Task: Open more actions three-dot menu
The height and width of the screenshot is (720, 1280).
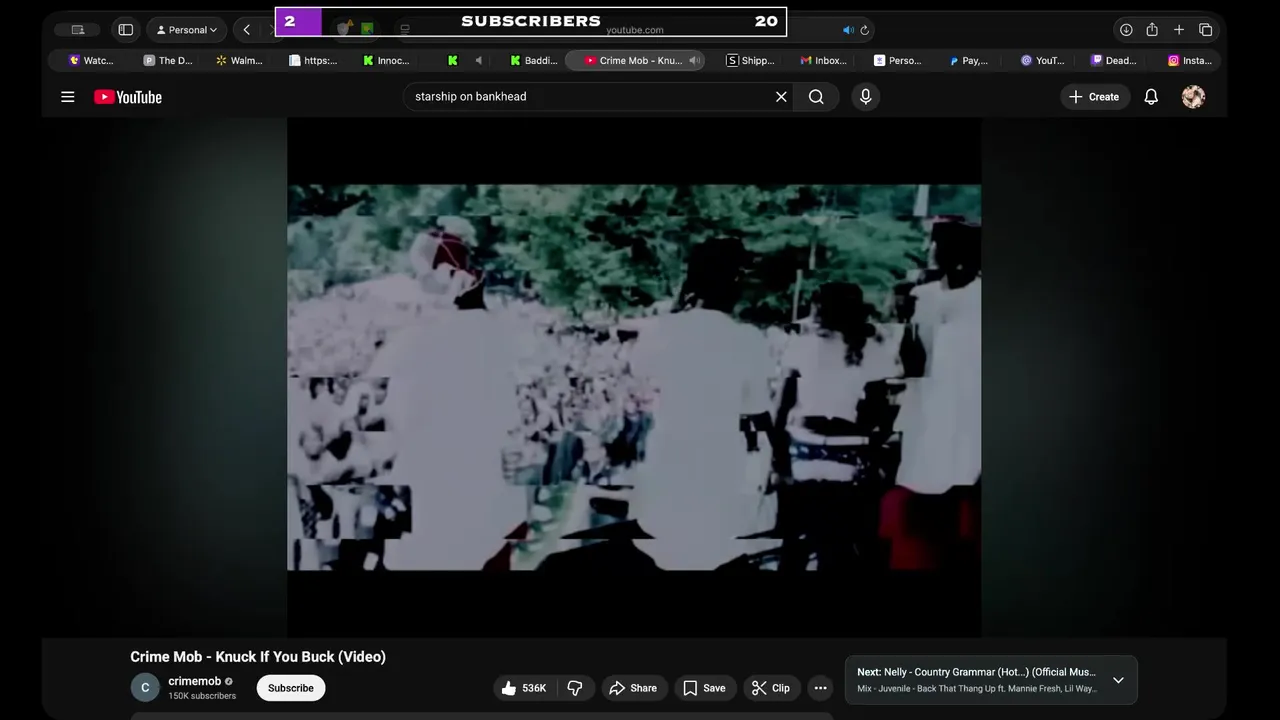Action: point(820,688)
